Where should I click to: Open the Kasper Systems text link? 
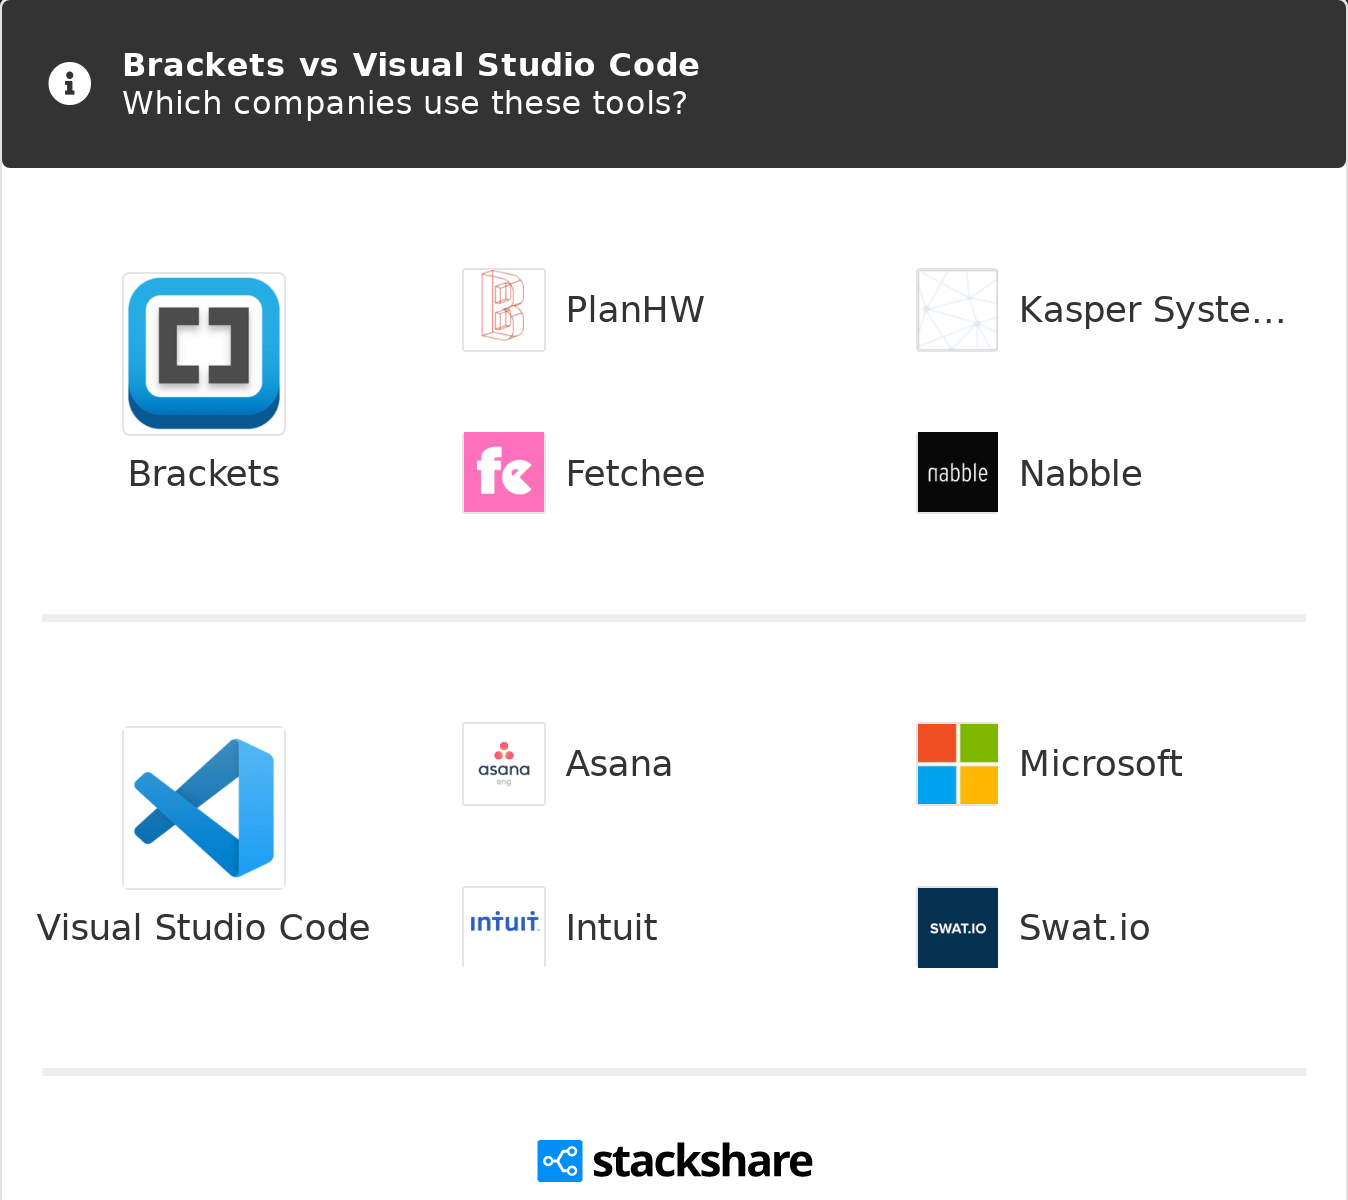(1152, 310)
